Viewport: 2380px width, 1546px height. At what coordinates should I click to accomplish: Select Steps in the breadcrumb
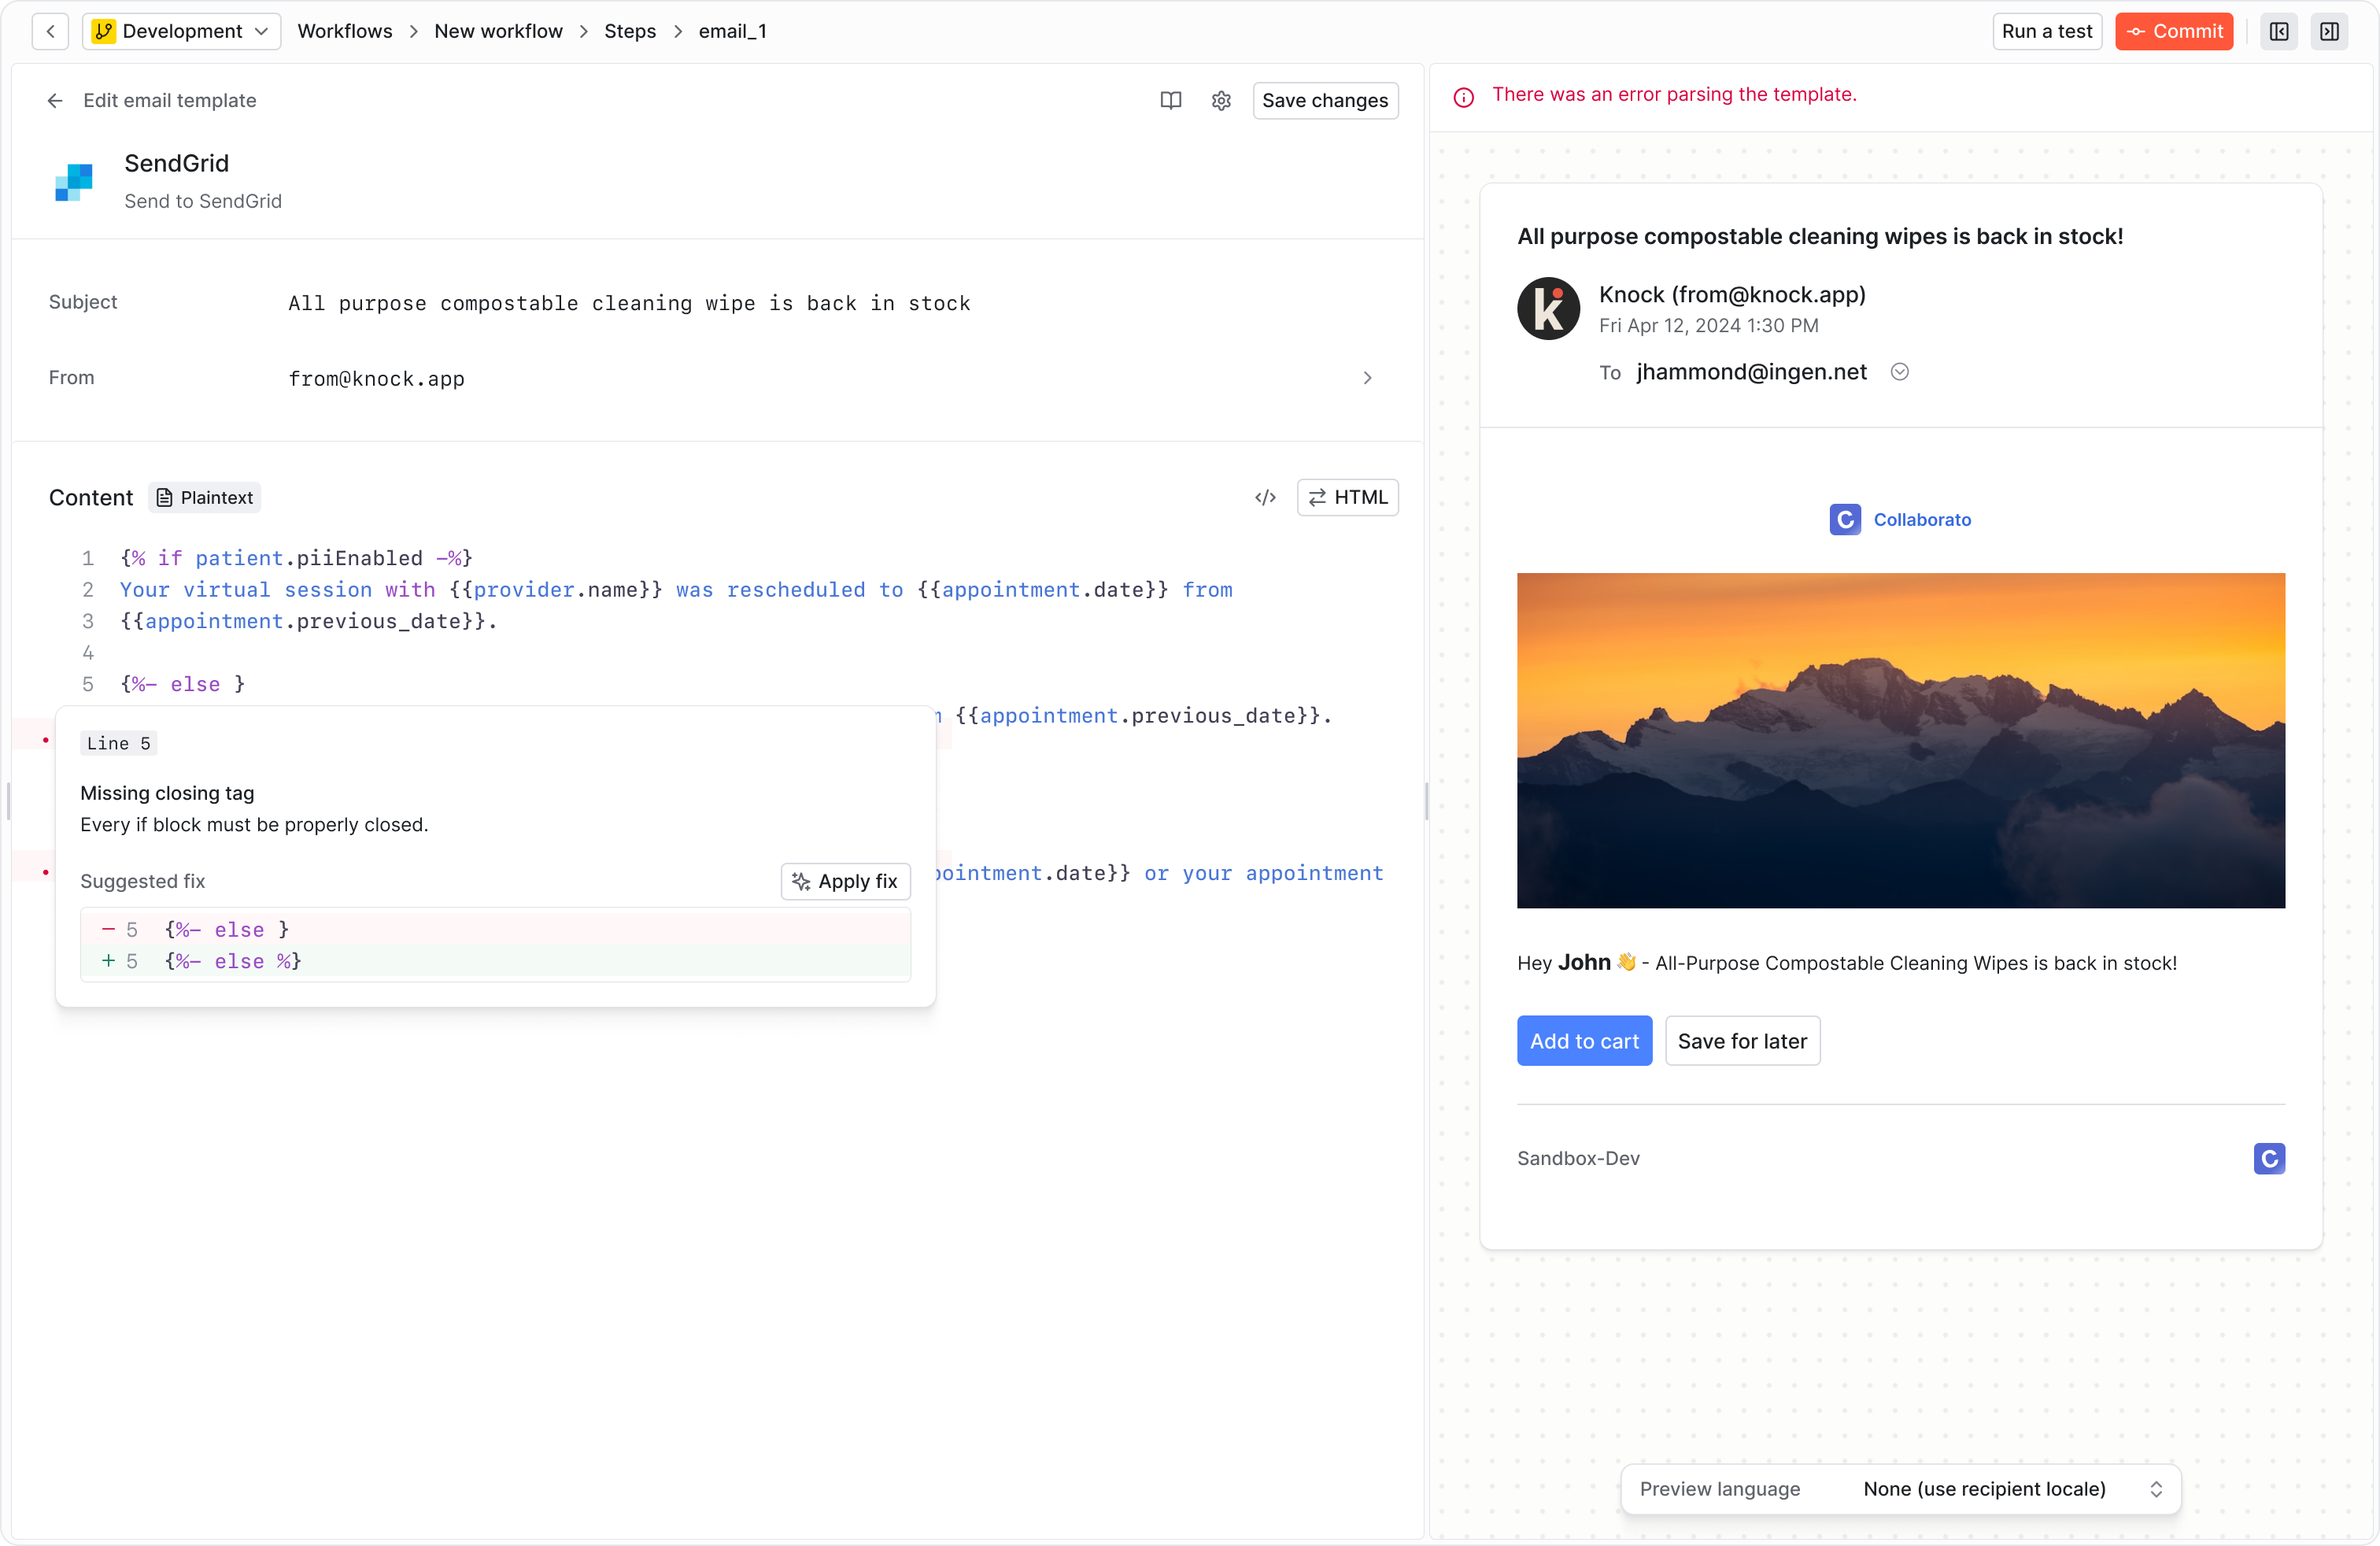(x=629, y=31)
